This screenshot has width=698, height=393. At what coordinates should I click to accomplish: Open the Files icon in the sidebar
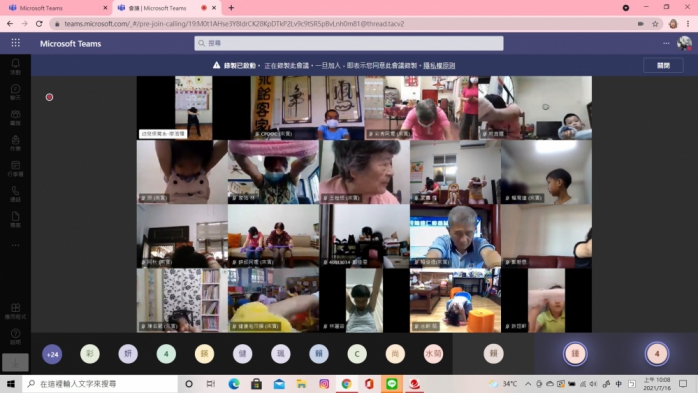[x=15, y=219]
